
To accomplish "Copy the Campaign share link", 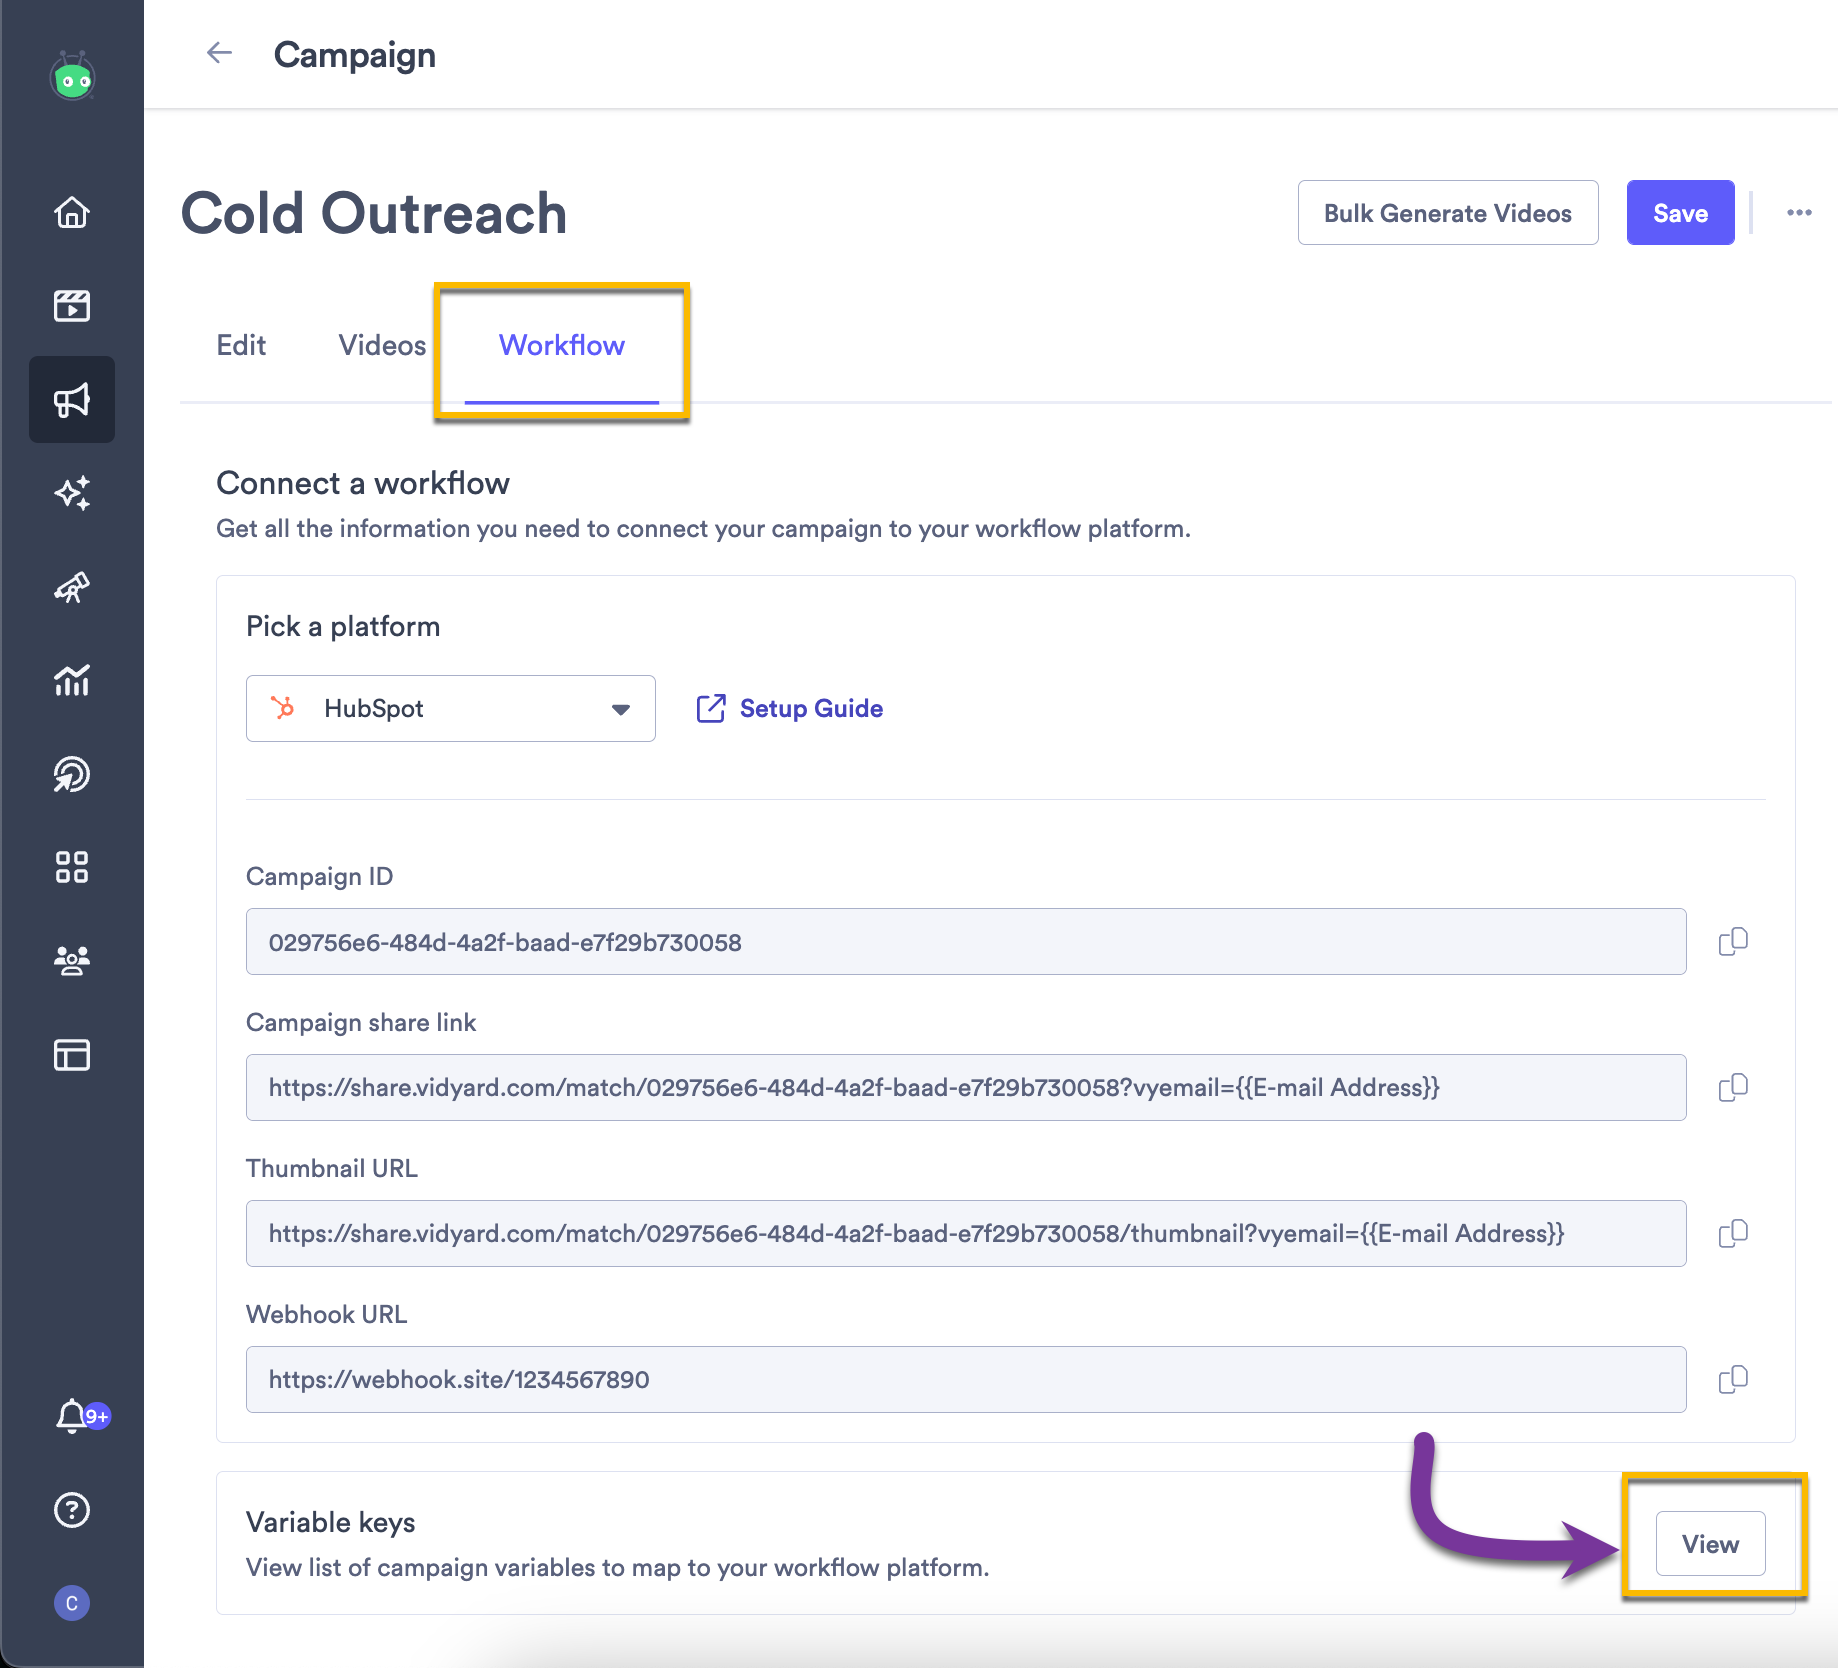I will click(1733, 1087).
